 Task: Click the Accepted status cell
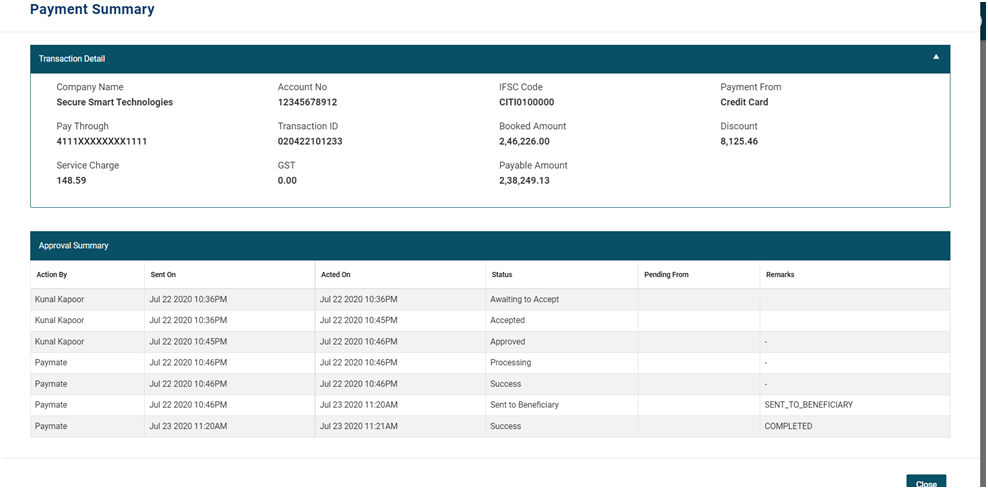[507, 320]
